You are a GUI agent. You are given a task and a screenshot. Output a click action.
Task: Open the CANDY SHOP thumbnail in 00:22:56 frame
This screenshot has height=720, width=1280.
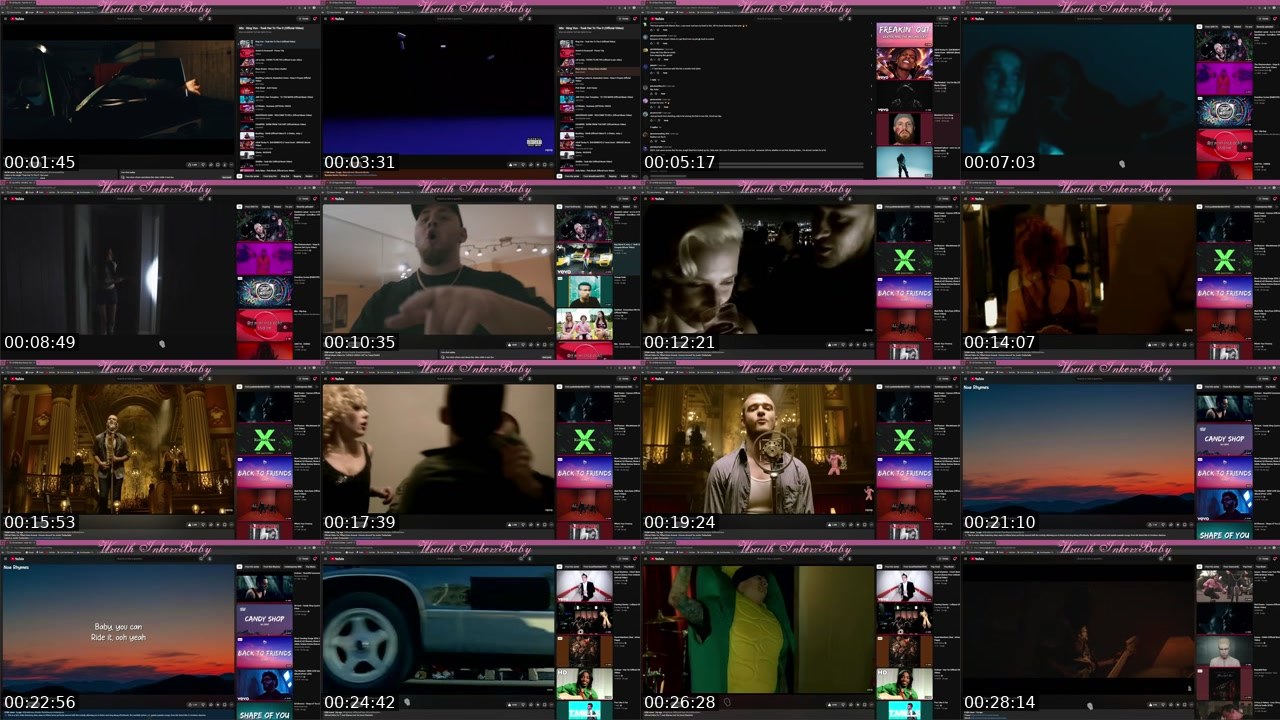(x=264, y=621)
